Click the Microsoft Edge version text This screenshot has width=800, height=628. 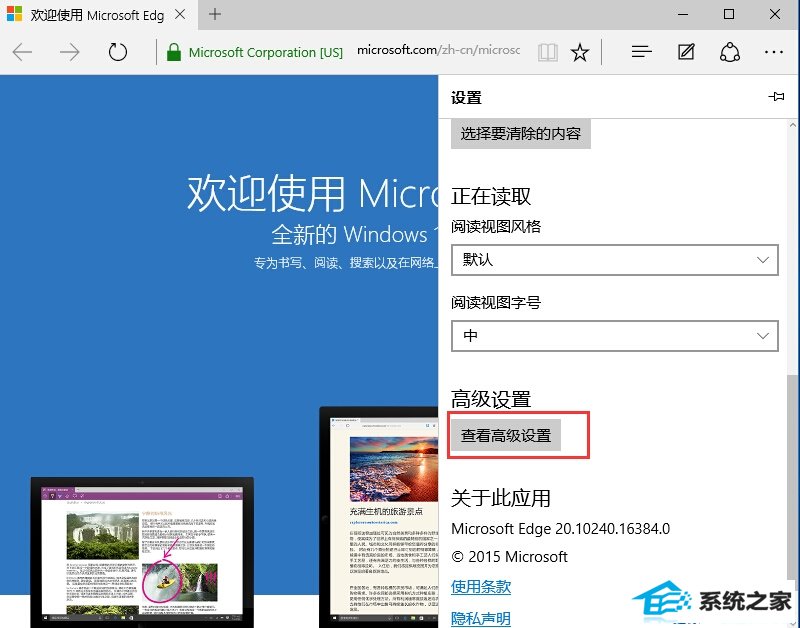(x=561, y=529)
